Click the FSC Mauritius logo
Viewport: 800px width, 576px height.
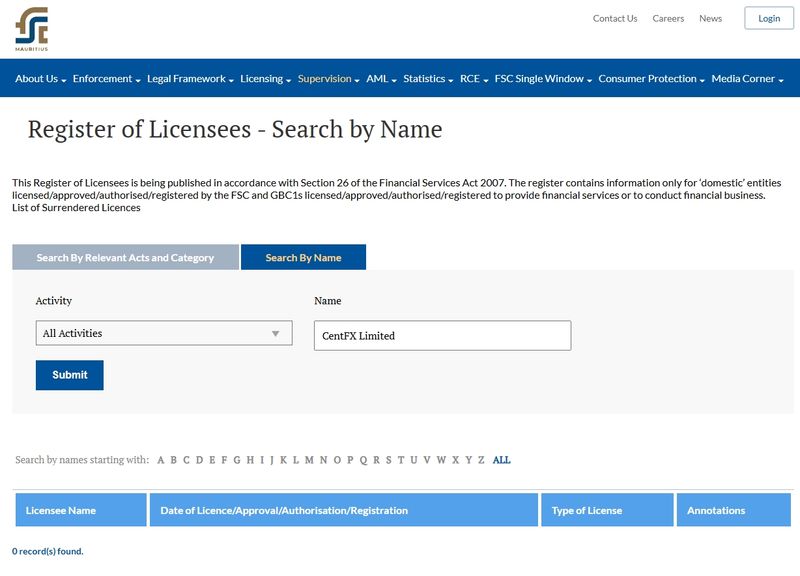tap(32, 29)
